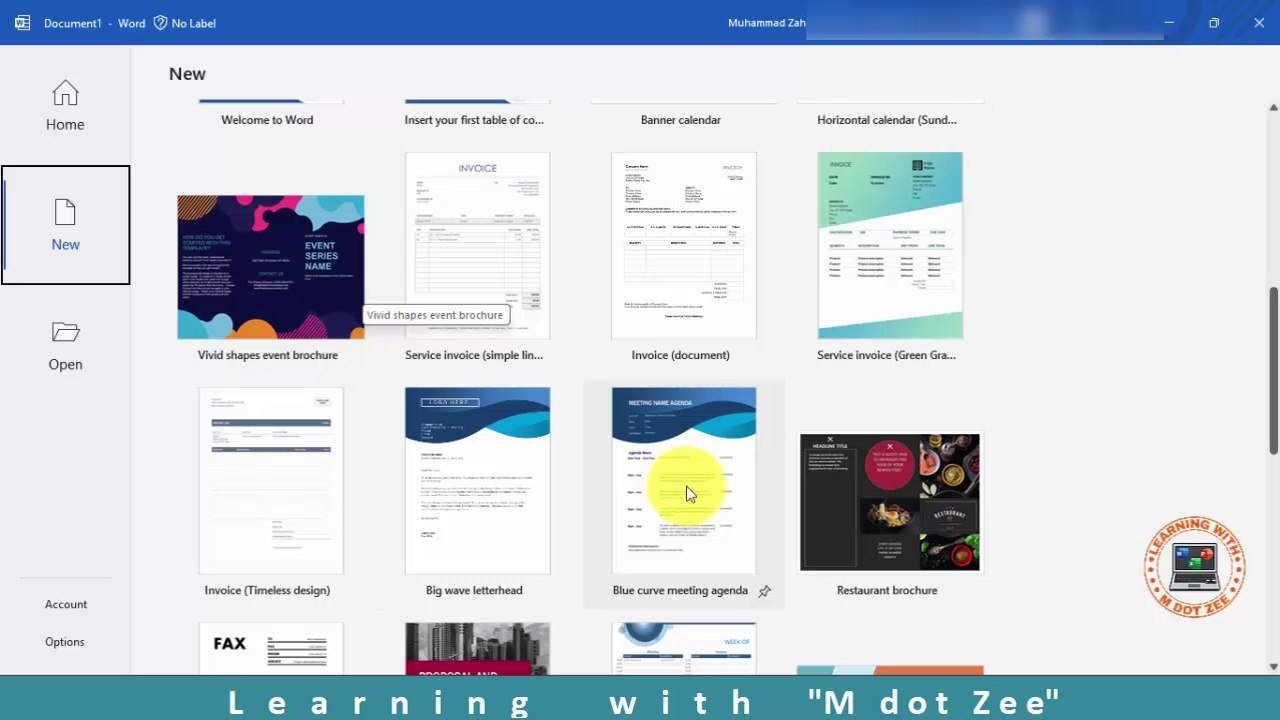This screenshot has width=1280, height=720.
Task: Click the Invoice (Timeless design) caption
Action: pyautogui.click(x=267, y=590)
